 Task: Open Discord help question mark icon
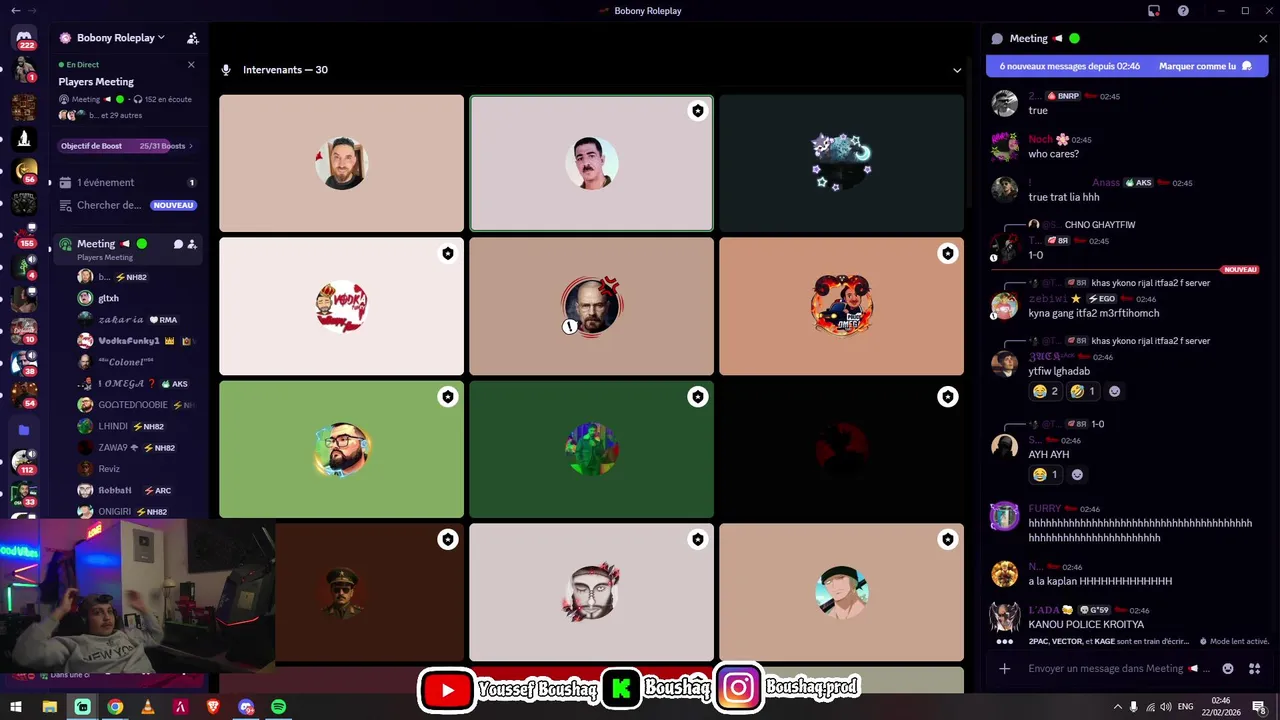click(x=1183, y=11)
